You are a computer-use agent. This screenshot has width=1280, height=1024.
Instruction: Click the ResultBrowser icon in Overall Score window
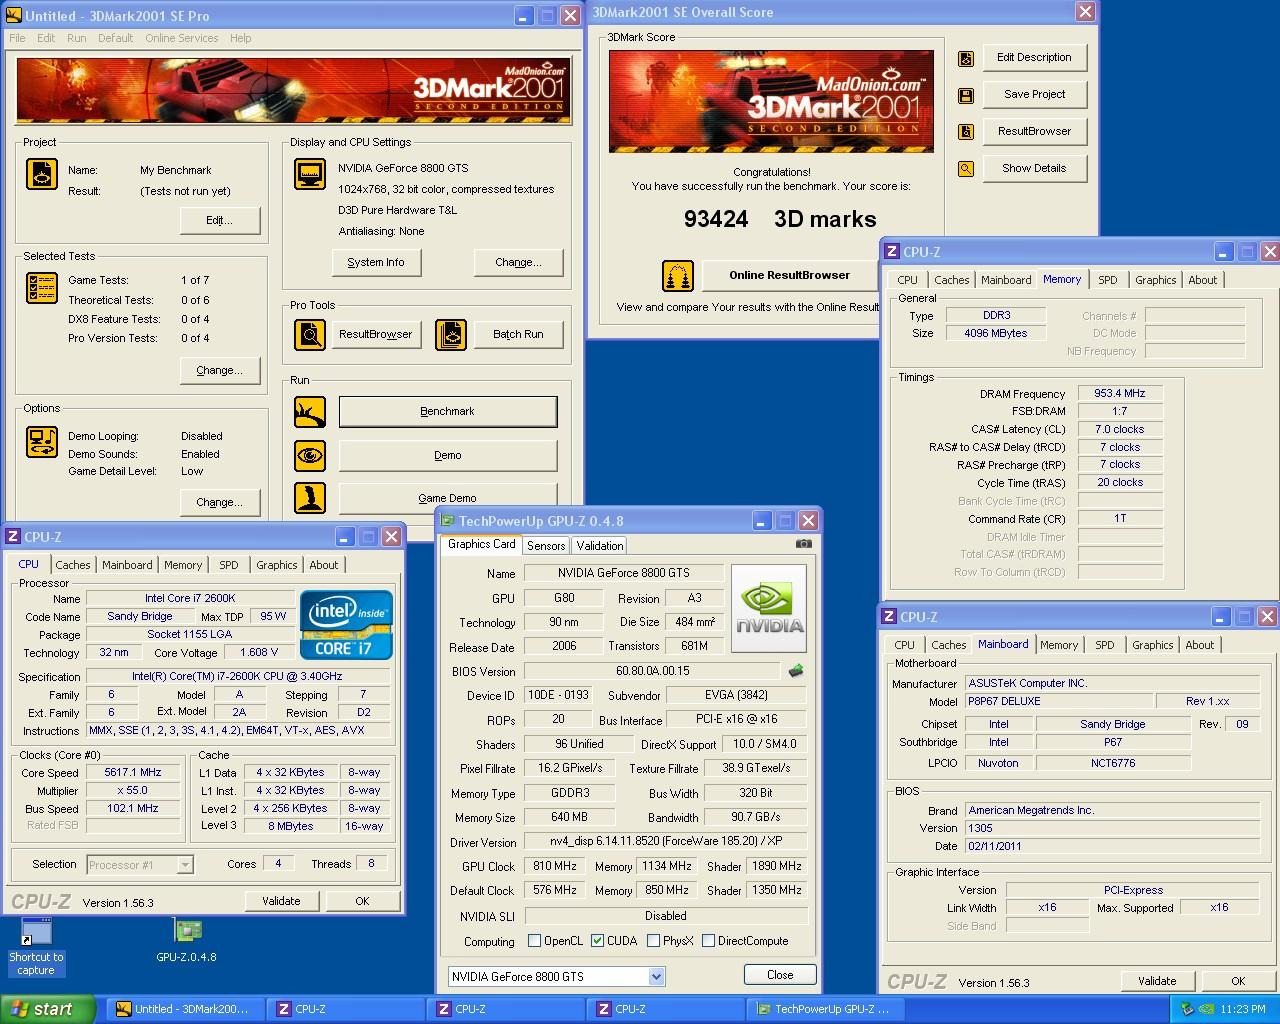pyautogui.click(x=966, y=132)
